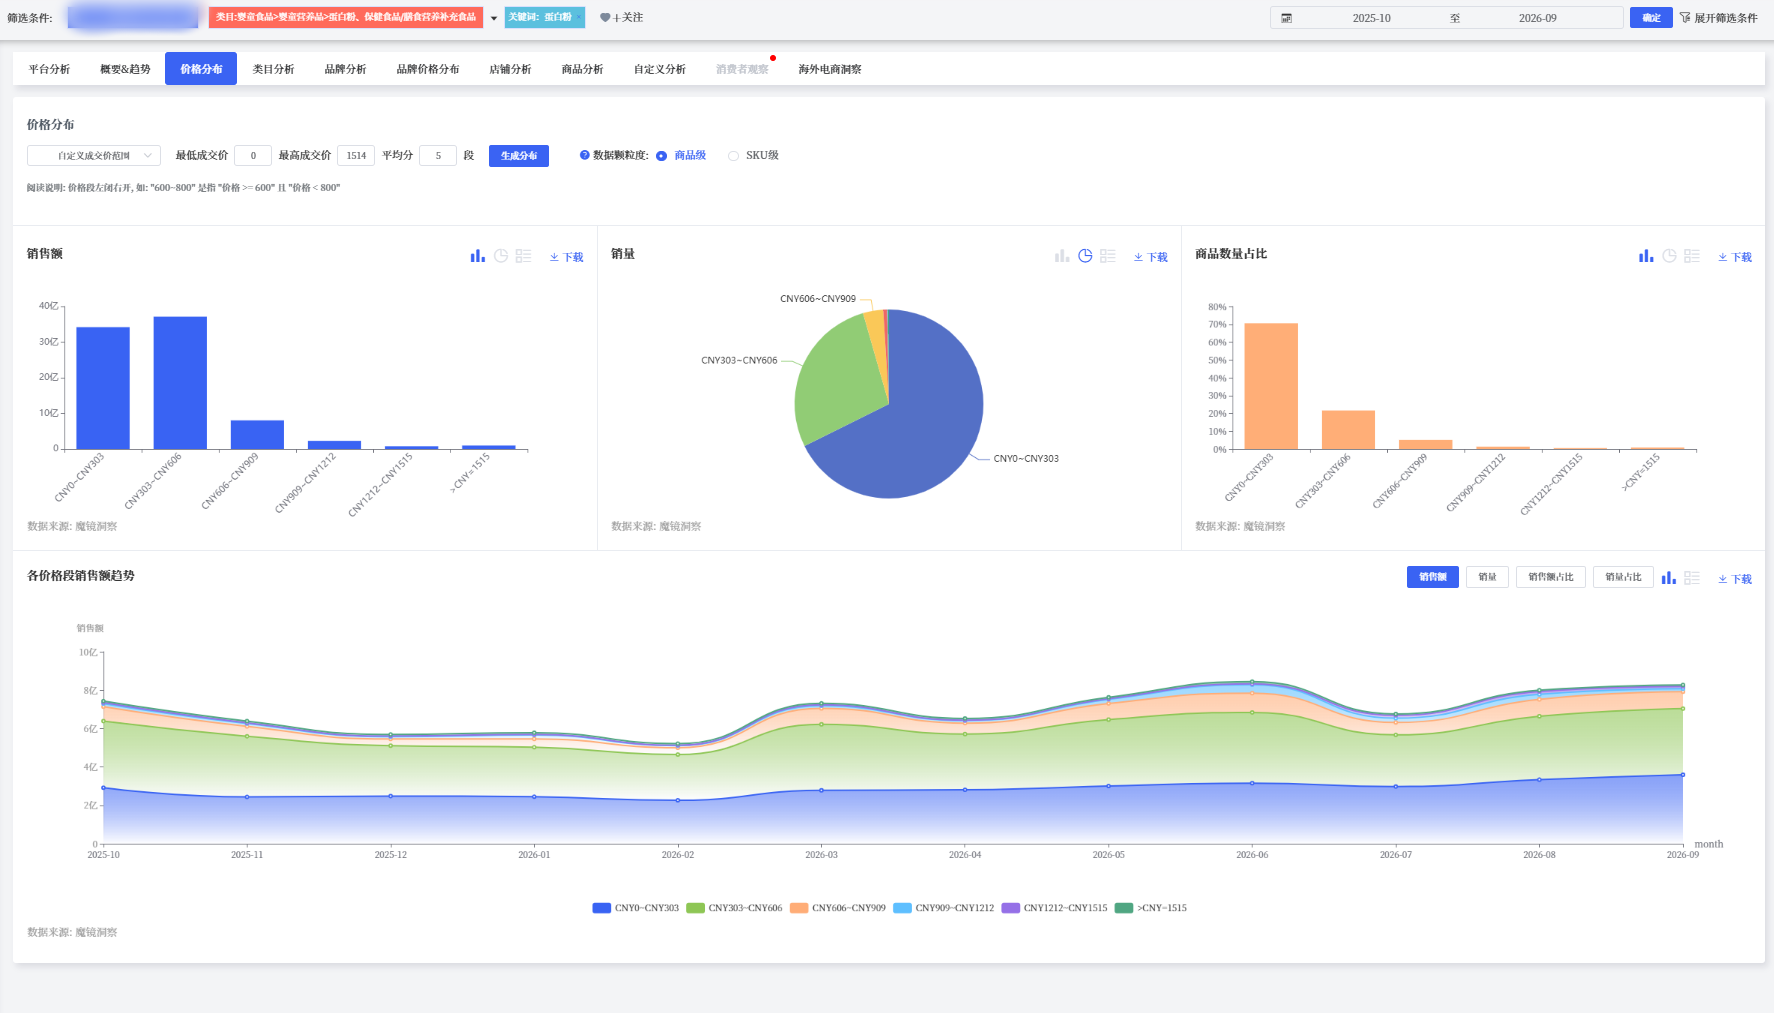The height and width of the screenshot is (1013, 1774).
Task: Select chart view icon in 各价格段销售额趋势 panel
Action: 1668,577
